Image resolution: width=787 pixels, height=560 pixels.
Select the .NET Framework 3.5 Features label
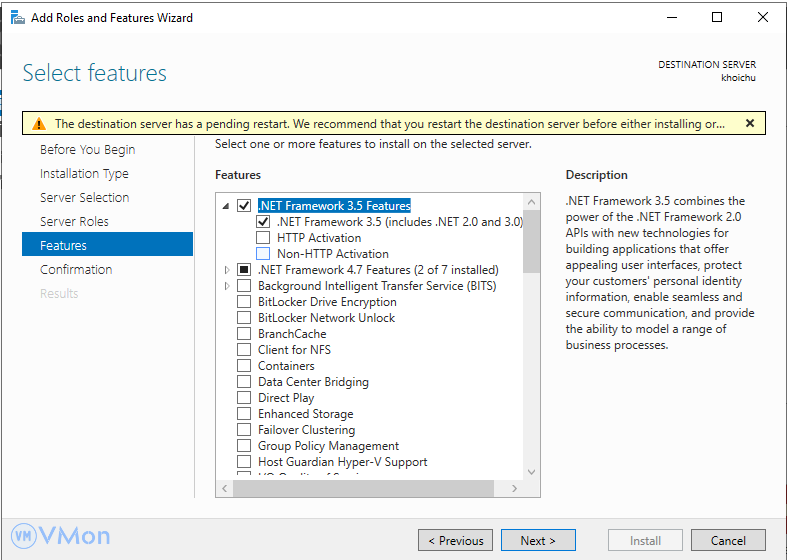[334, 205]
